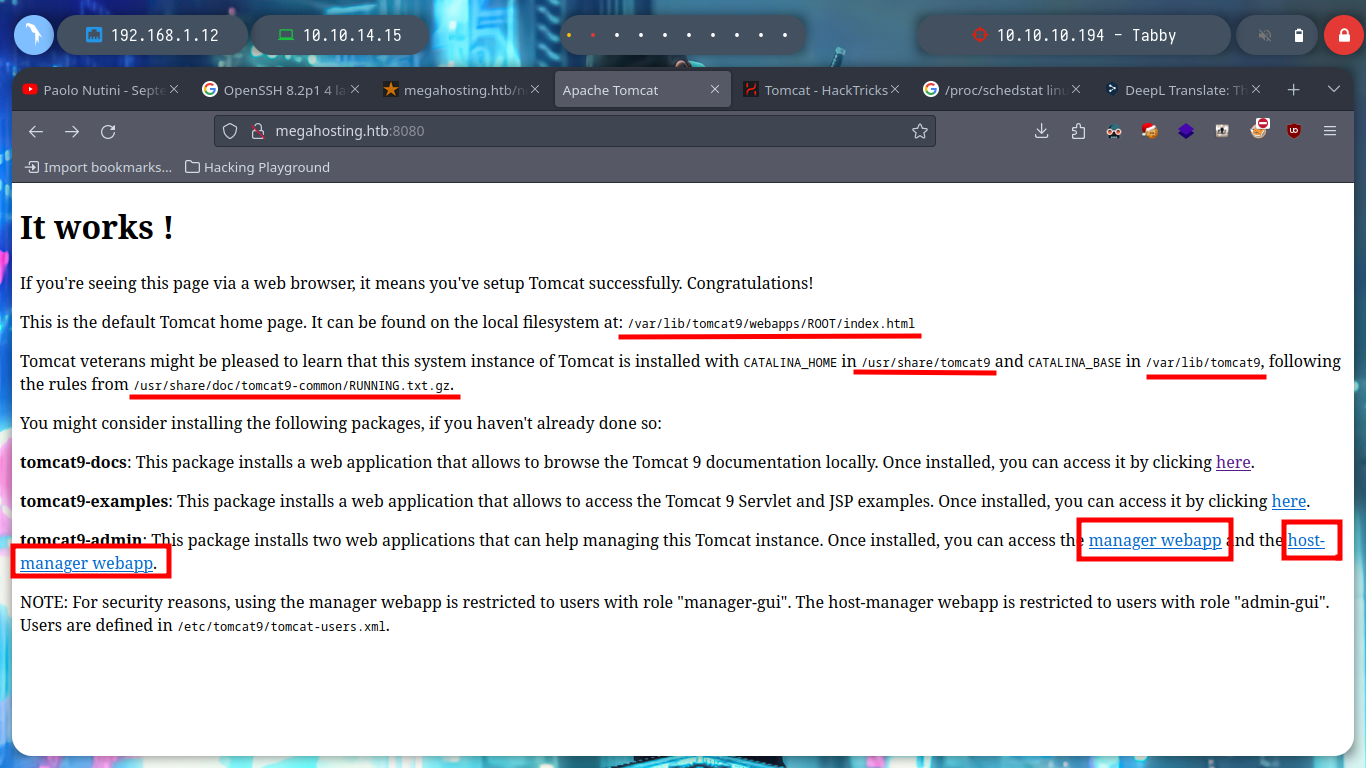Image resolution: width=1366 pixels, height=768 pixels.
Task: Open the uBlock Origin extension
Action: 1294,131
